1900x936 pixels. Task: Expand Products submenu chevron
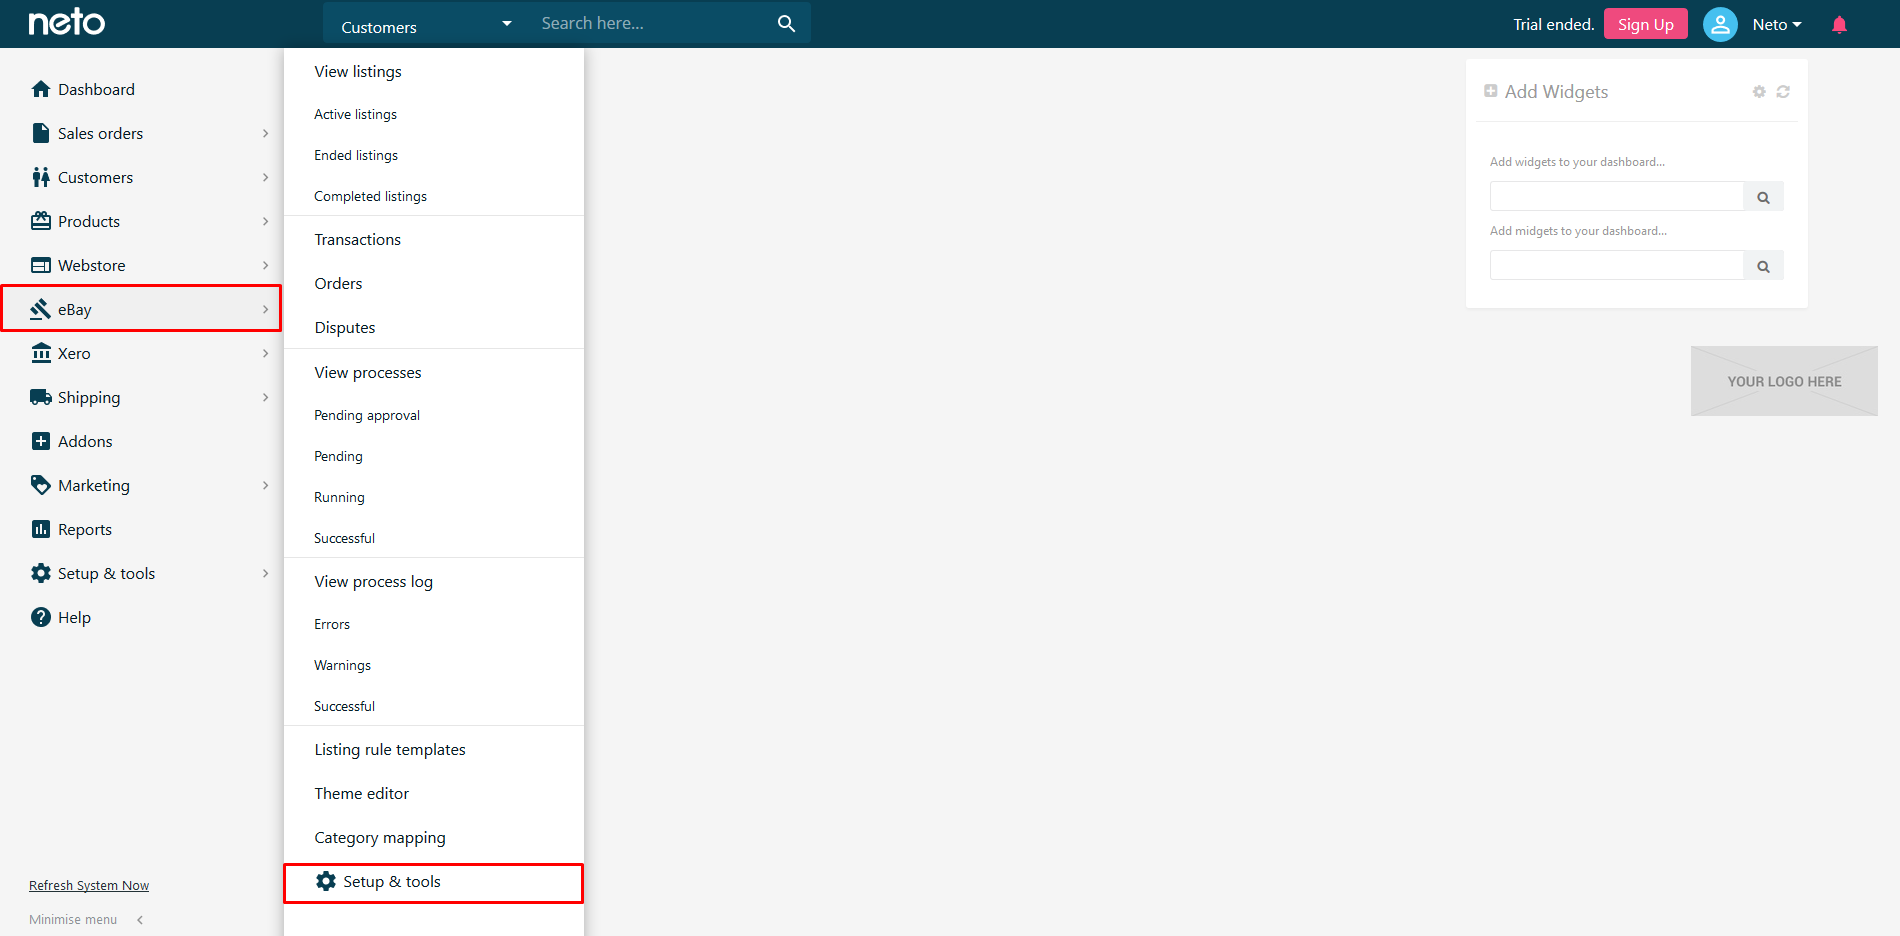coord(265,221)
